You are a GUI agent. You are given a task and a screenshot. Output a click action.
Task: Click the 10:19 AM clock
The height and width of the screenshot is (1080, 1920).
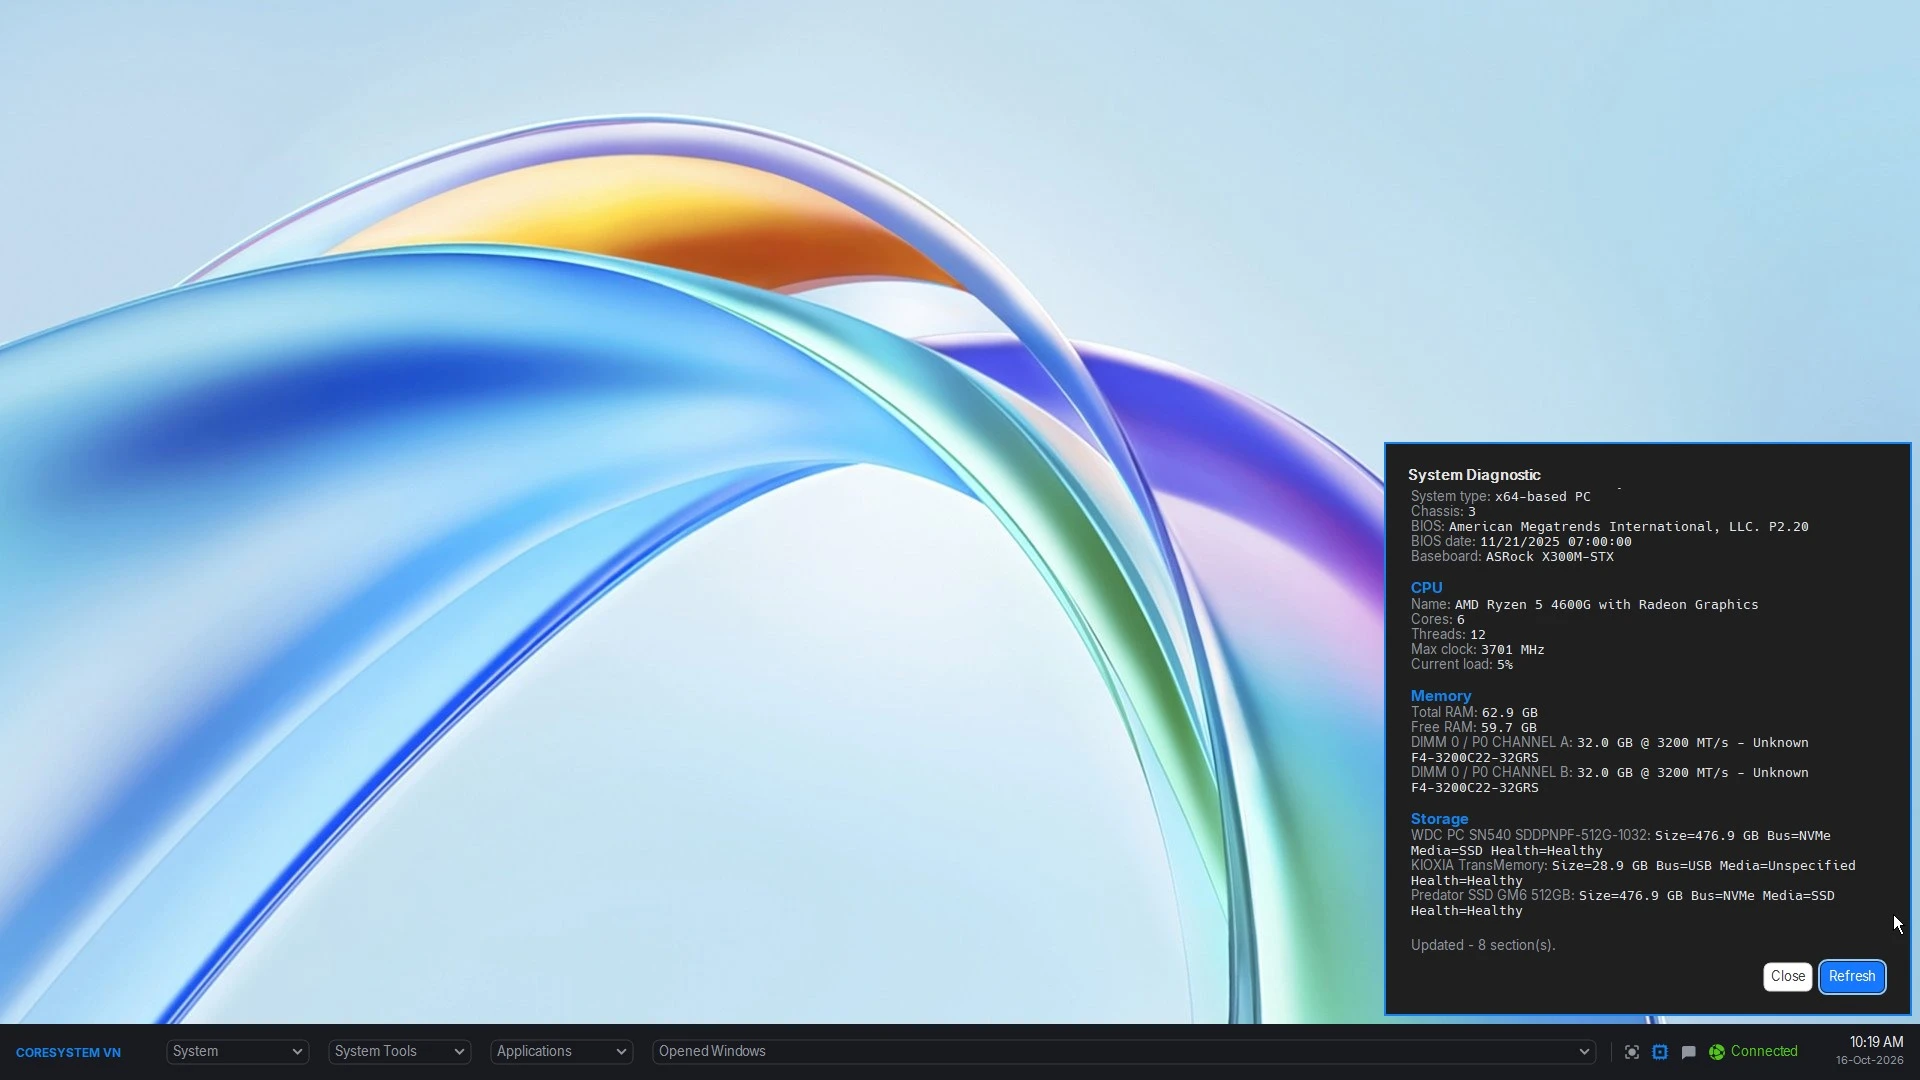(x=1876, y=1042)
